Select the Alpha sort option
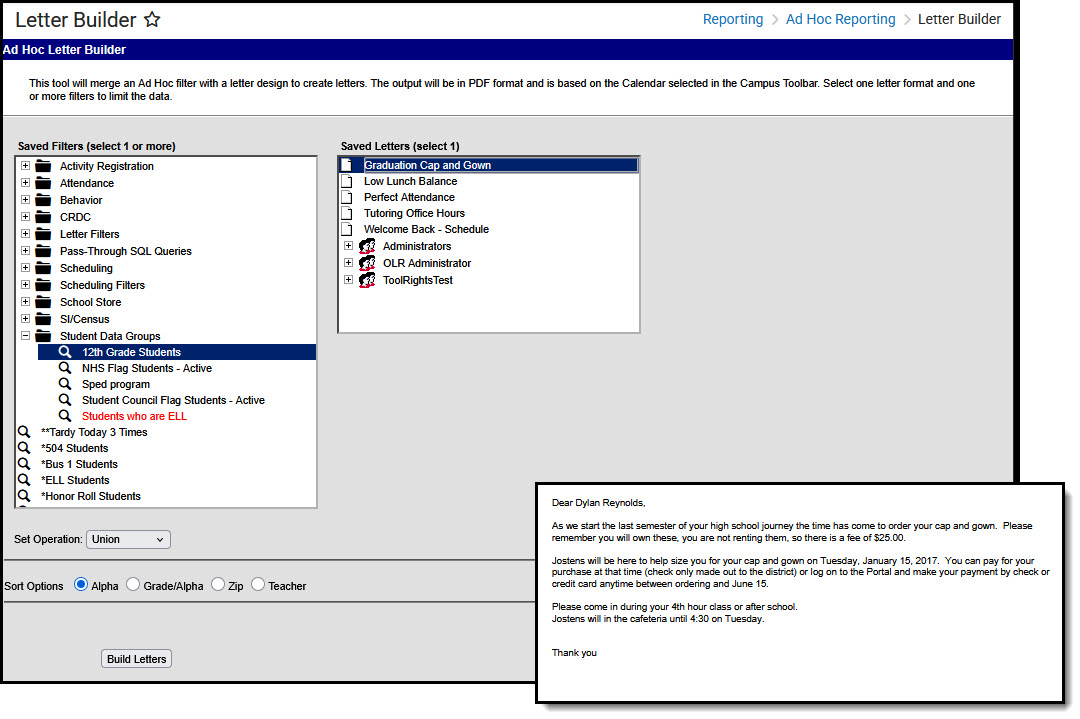 pos(81,585)
